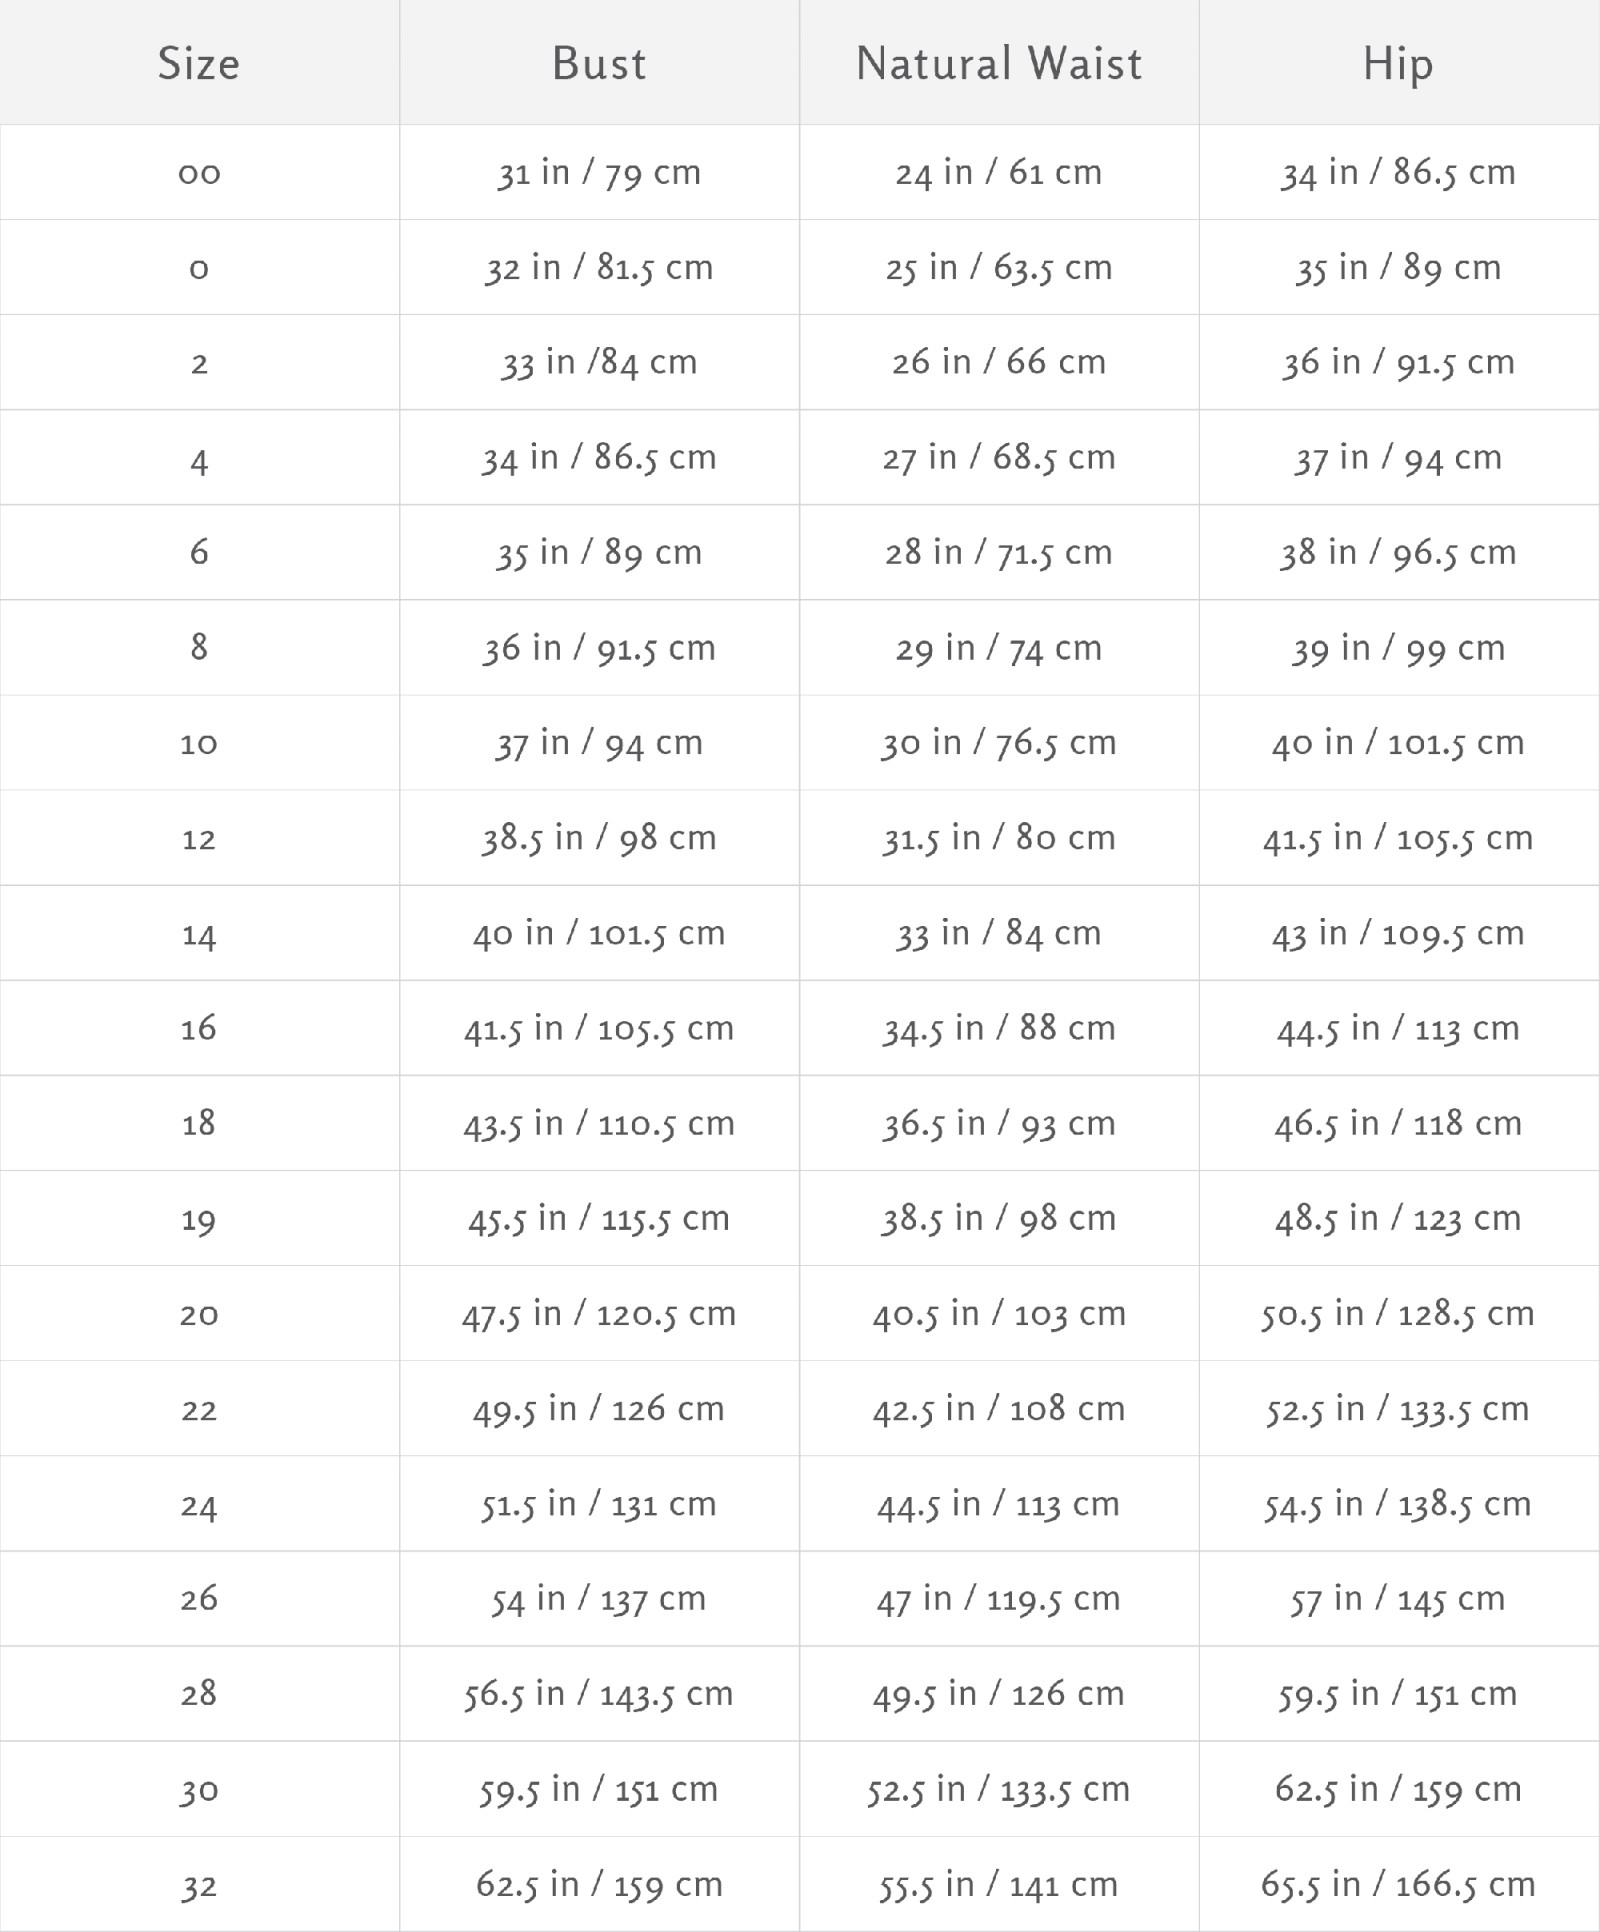Click the Natural Waist column header
1600x1932 pixels.
(999, 63)
